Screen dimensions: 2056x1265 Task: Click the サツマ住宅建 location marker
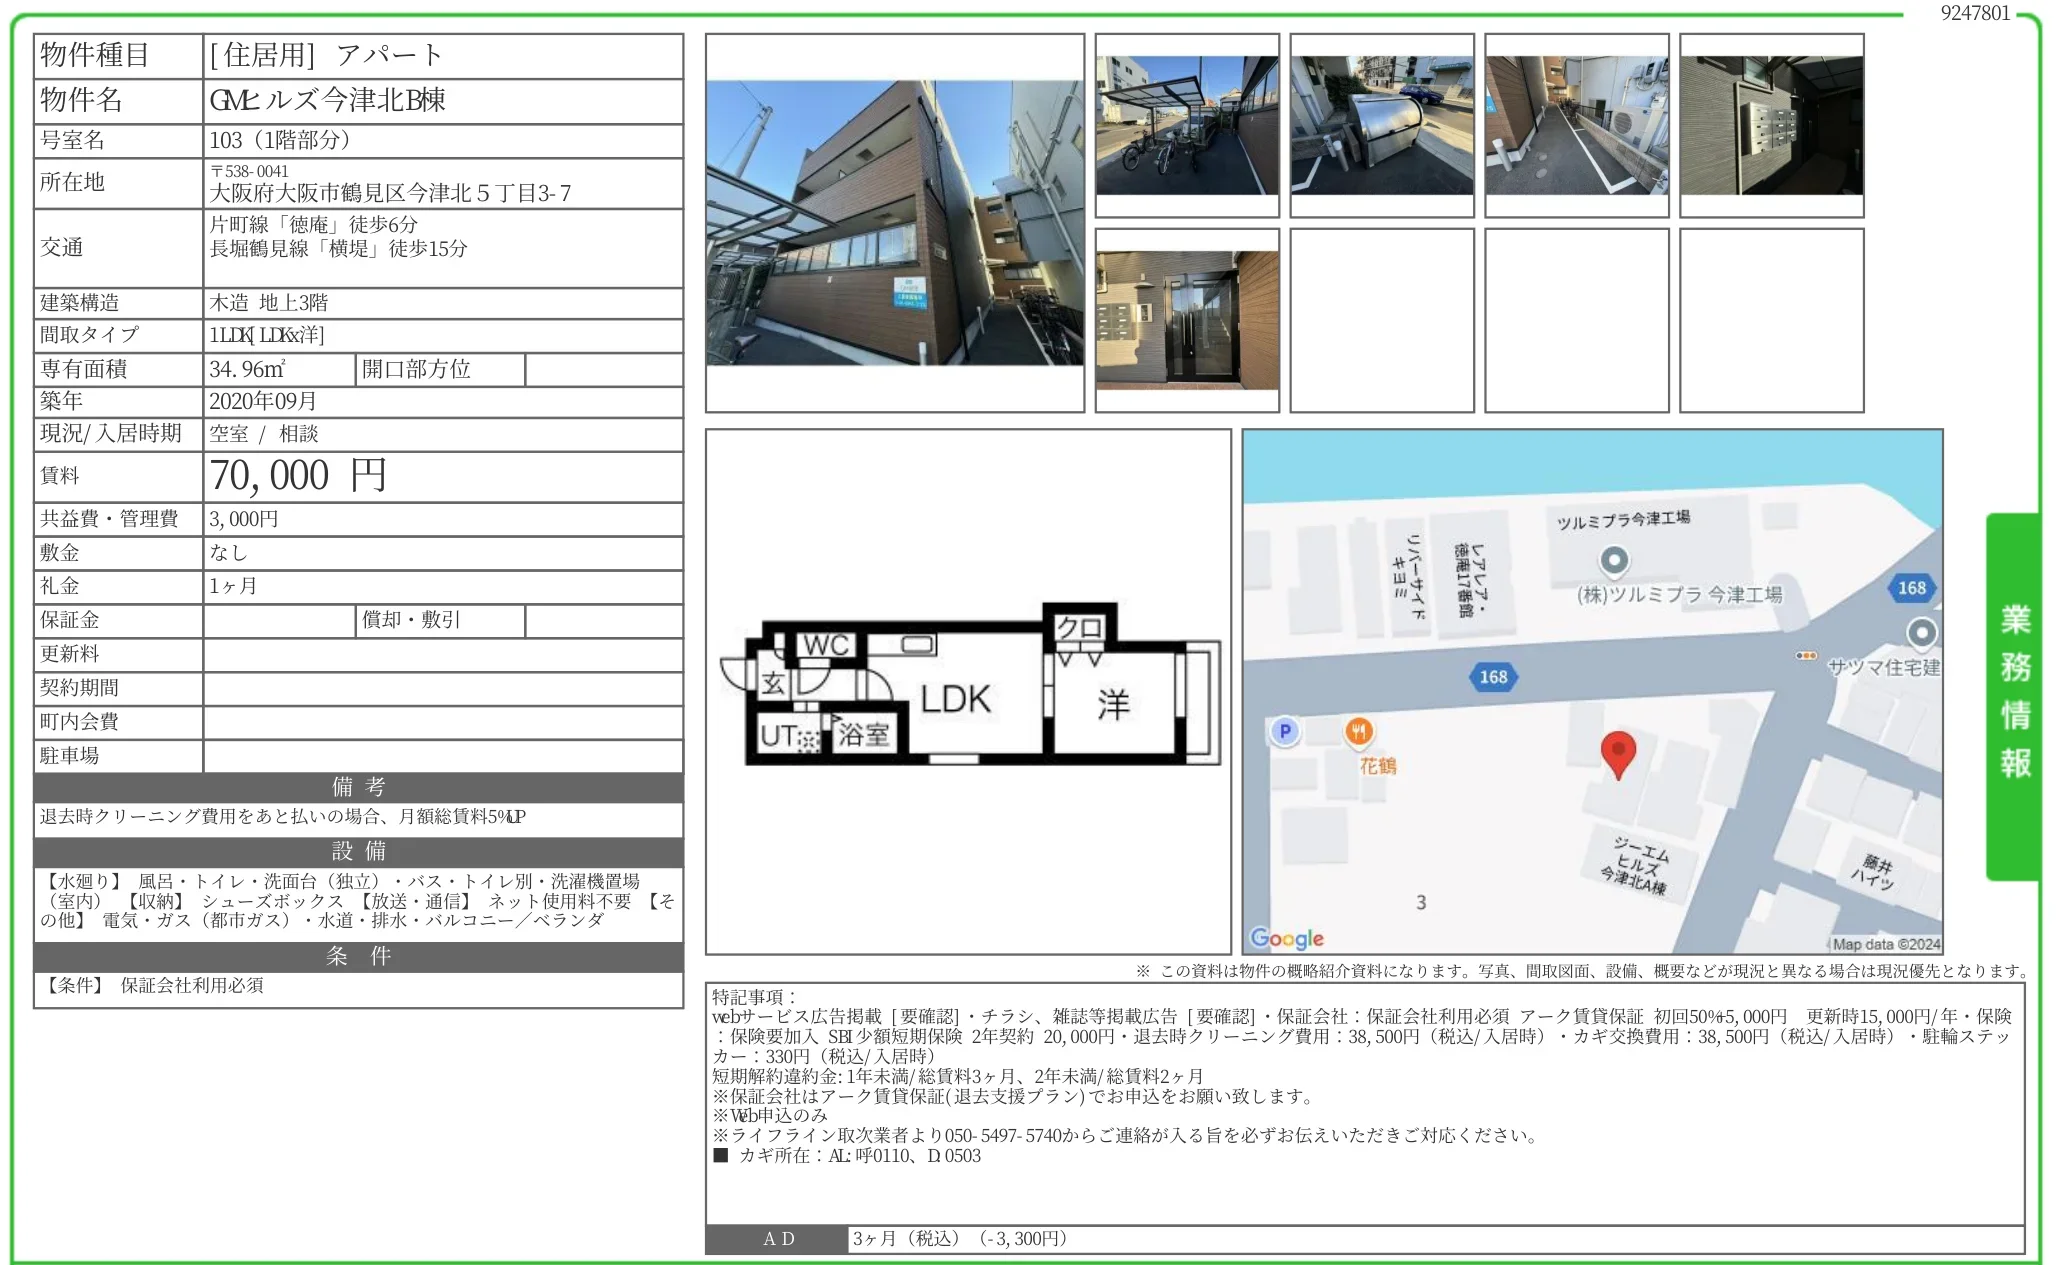(x=1920, y=633)
